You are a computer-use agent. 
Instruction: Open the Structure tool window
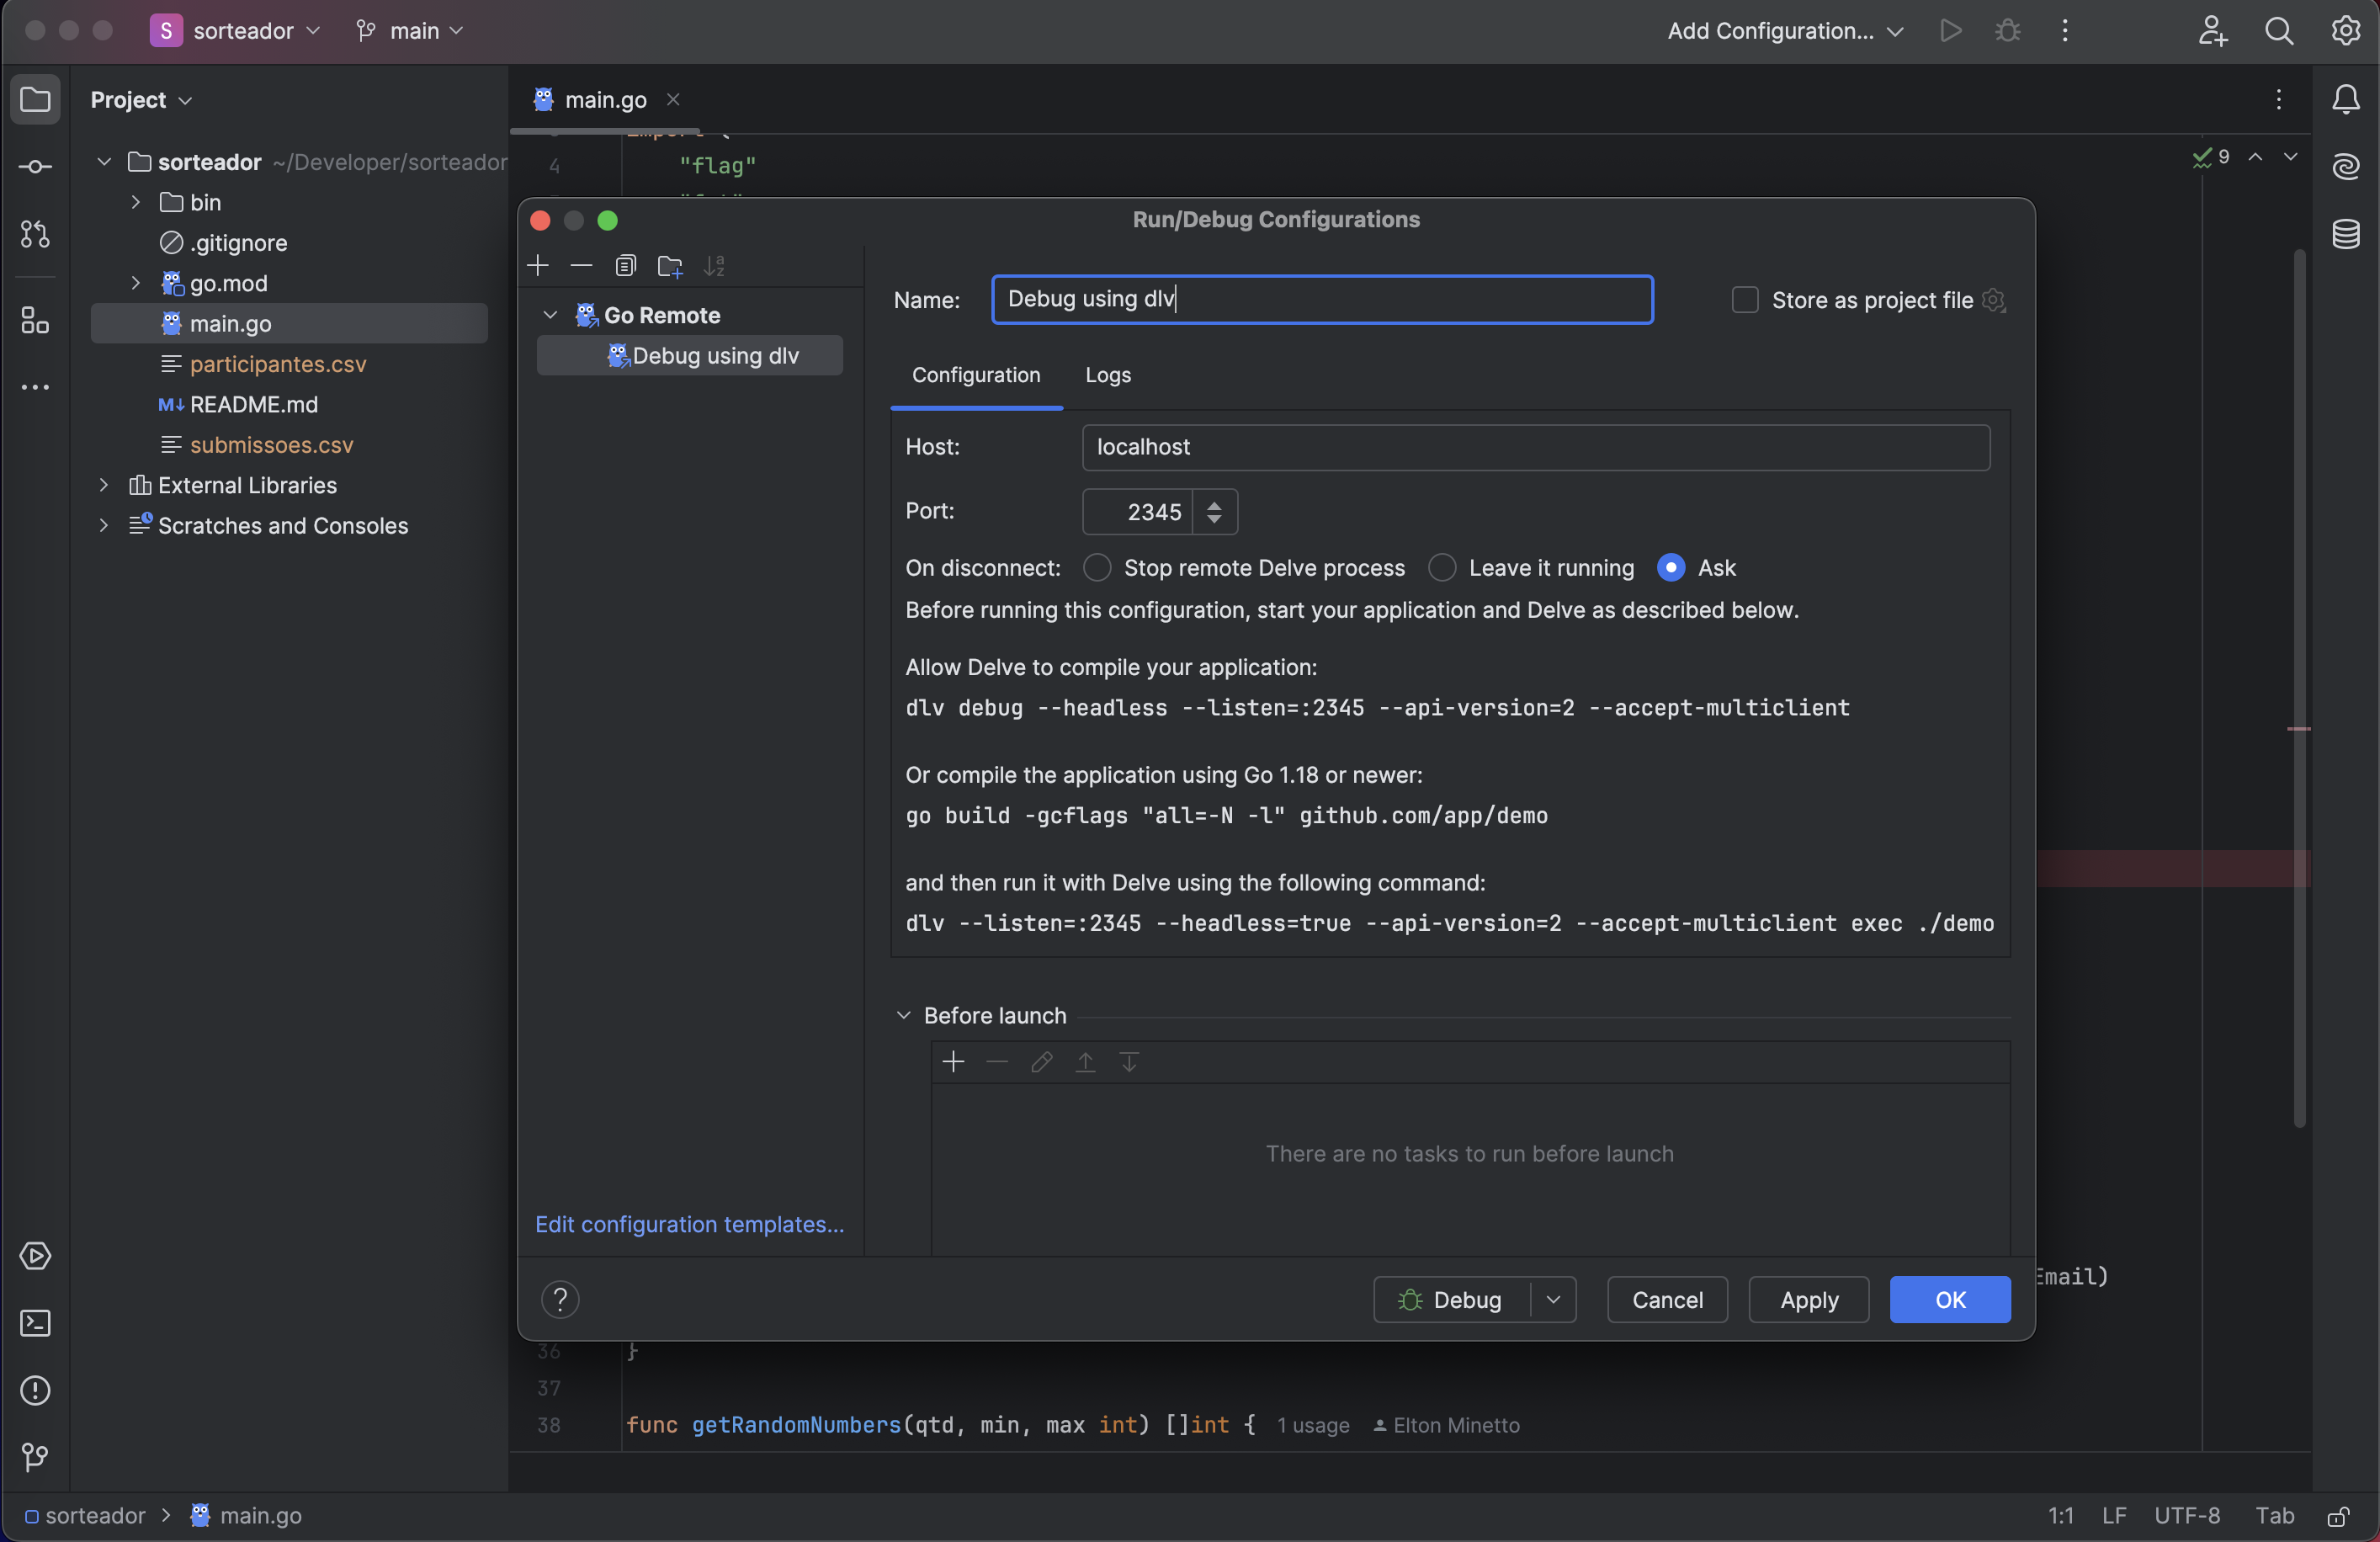point(35,320)
